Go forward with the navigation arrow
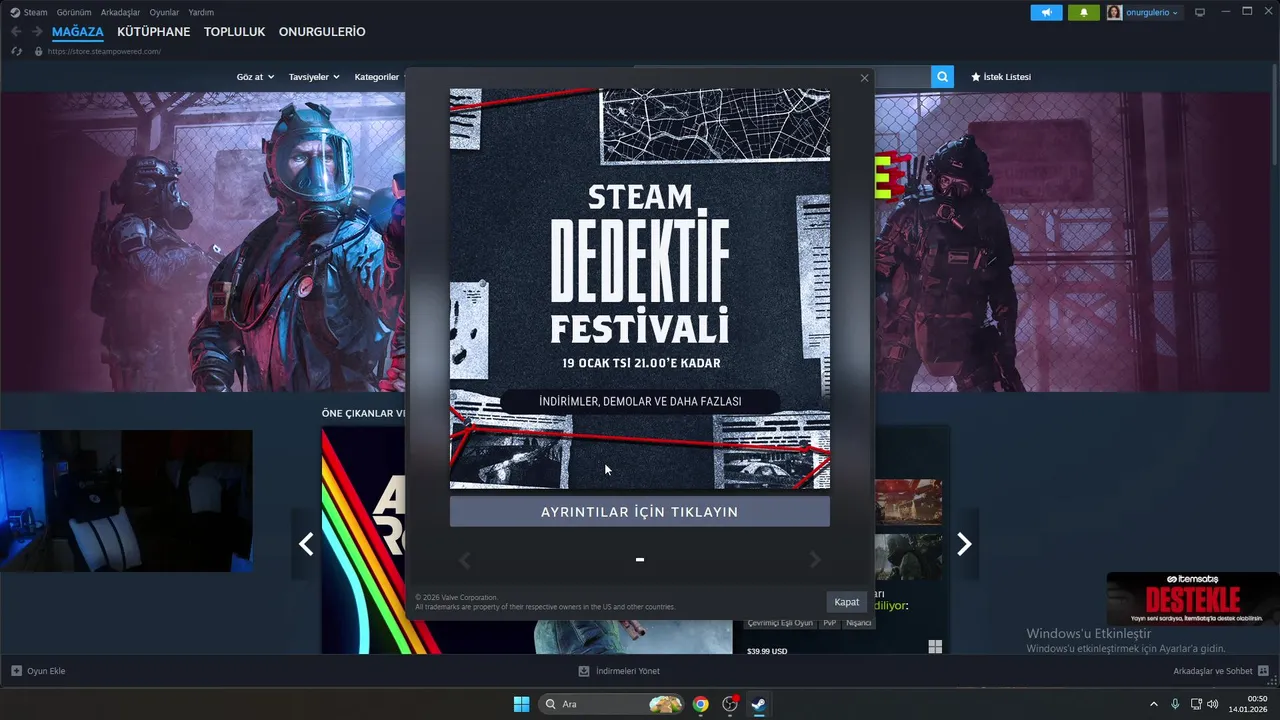The width and height of the screenshot is (1280, 720). point(37,32)
